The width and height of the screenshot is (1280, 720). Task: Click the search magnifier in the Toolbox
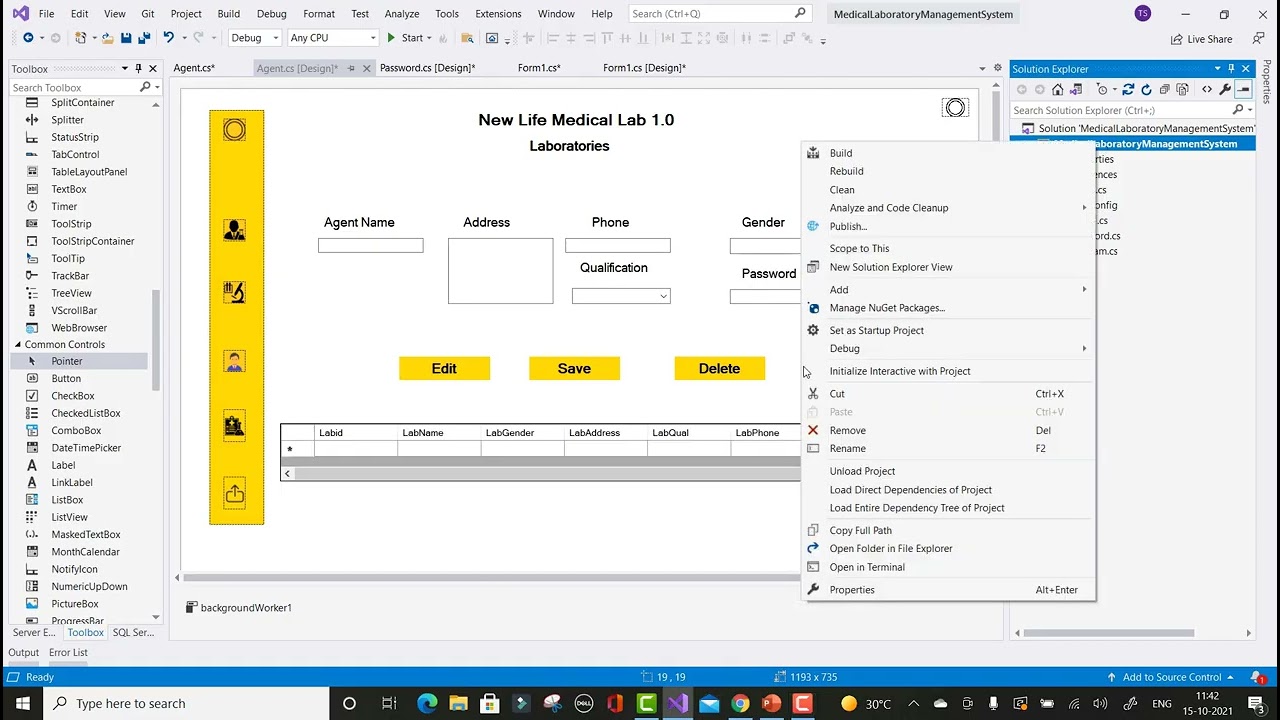coord(145,87)
